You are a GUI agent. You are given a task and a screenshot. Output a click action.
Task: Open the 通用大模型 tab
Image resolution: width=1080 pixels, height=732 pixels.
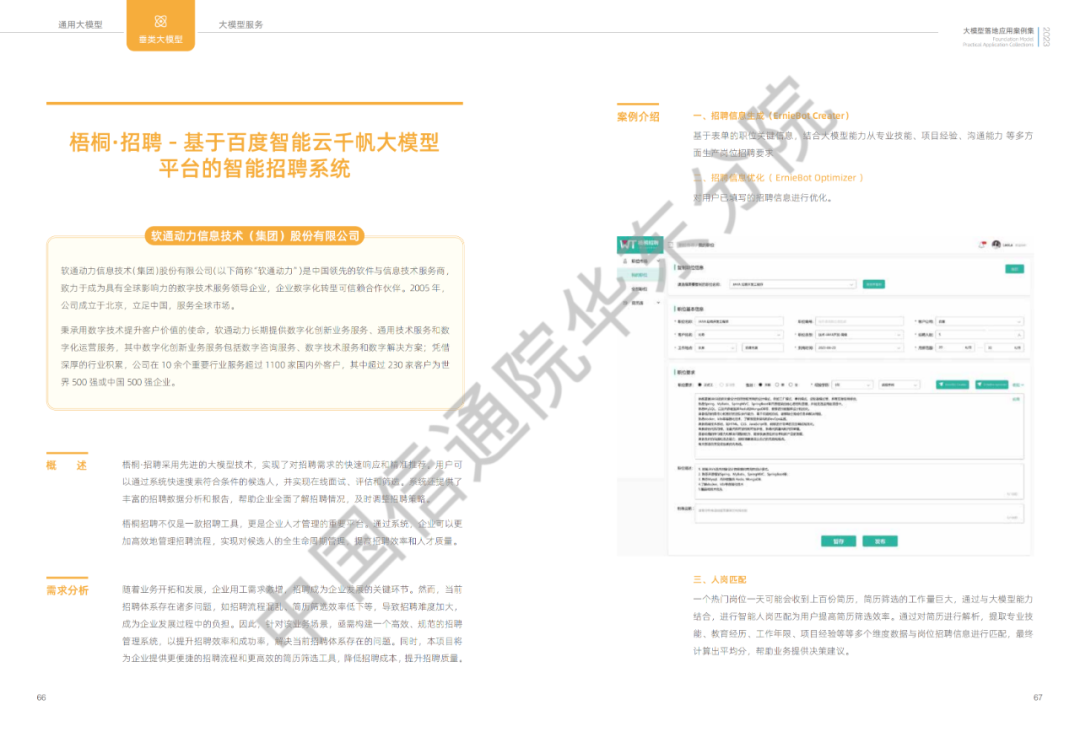point(80,25)
